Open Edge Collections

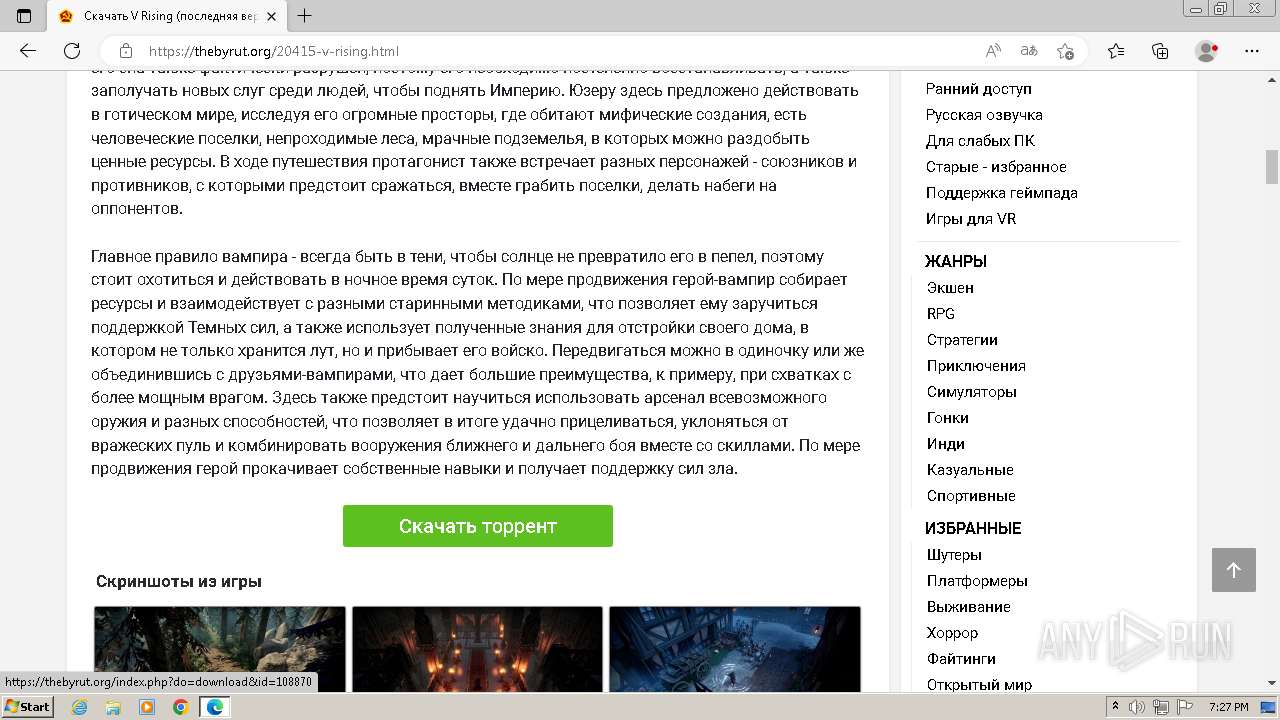(1160, 51)
